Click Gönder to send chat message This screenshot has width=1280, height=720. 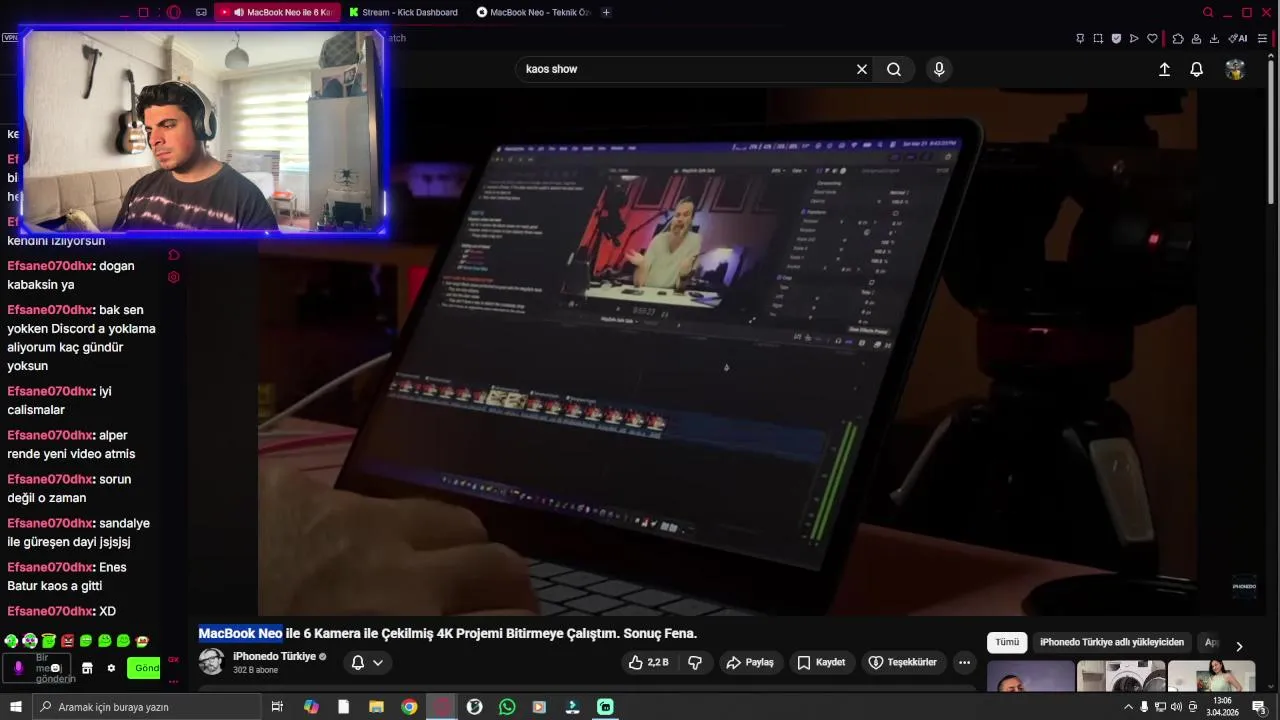pyautogui.click(x=144, y=668)
